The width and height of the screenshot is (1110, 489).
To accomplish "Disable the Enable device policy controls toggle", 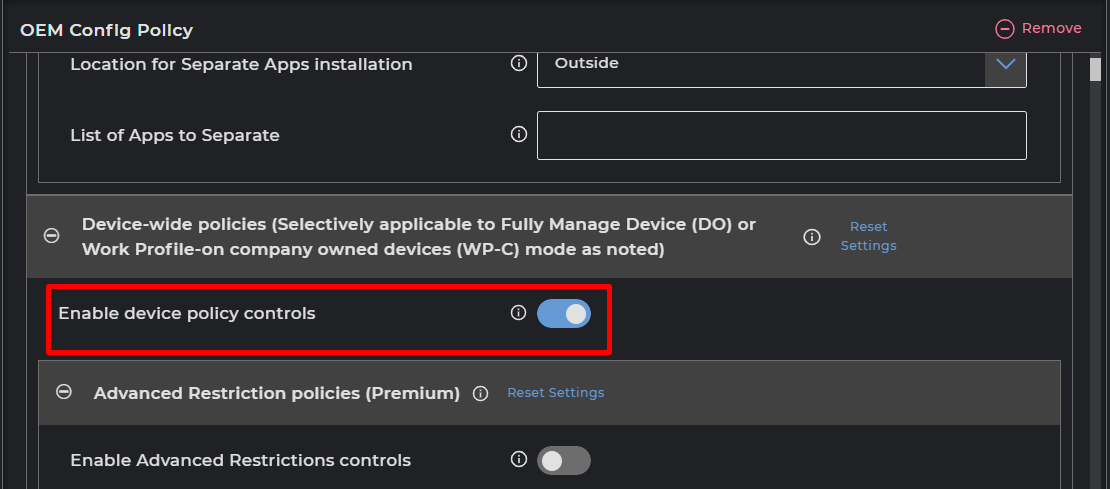I will [x=564, y=314].
